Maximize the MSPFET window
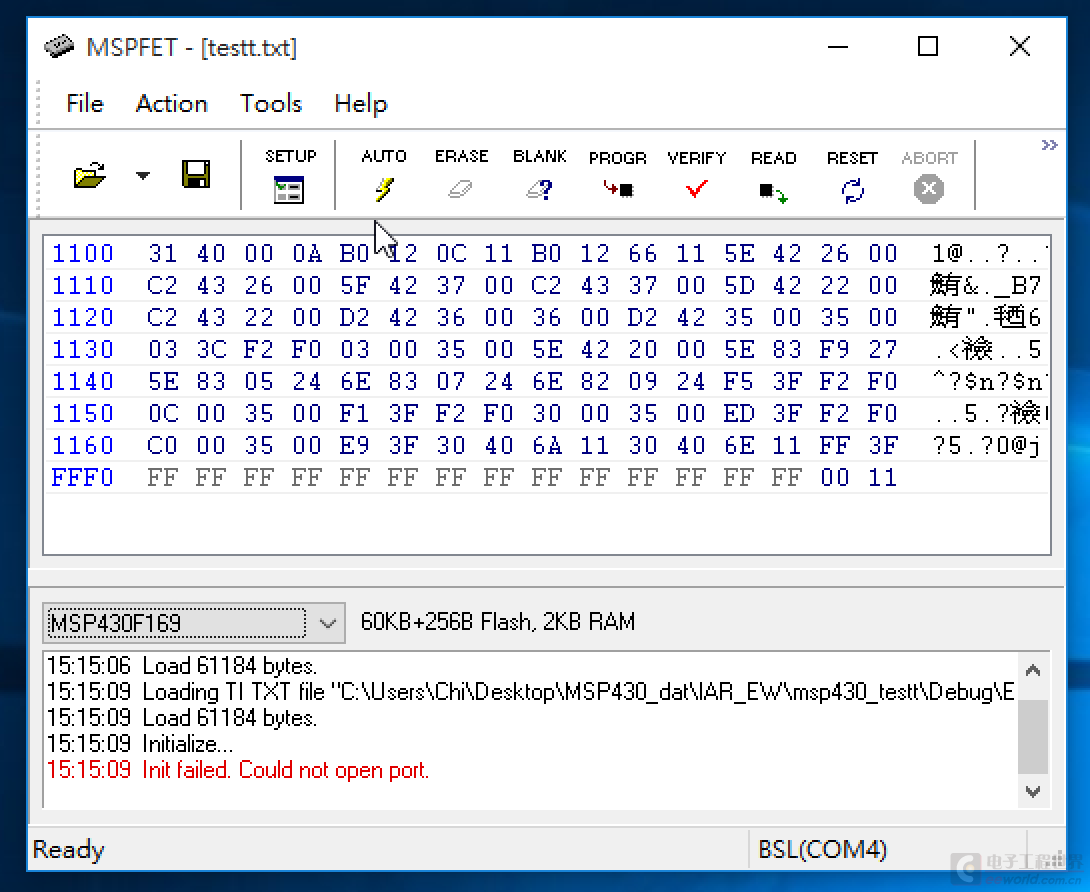The width and height of the screenshot is (1090, 892). coord(928,47)
